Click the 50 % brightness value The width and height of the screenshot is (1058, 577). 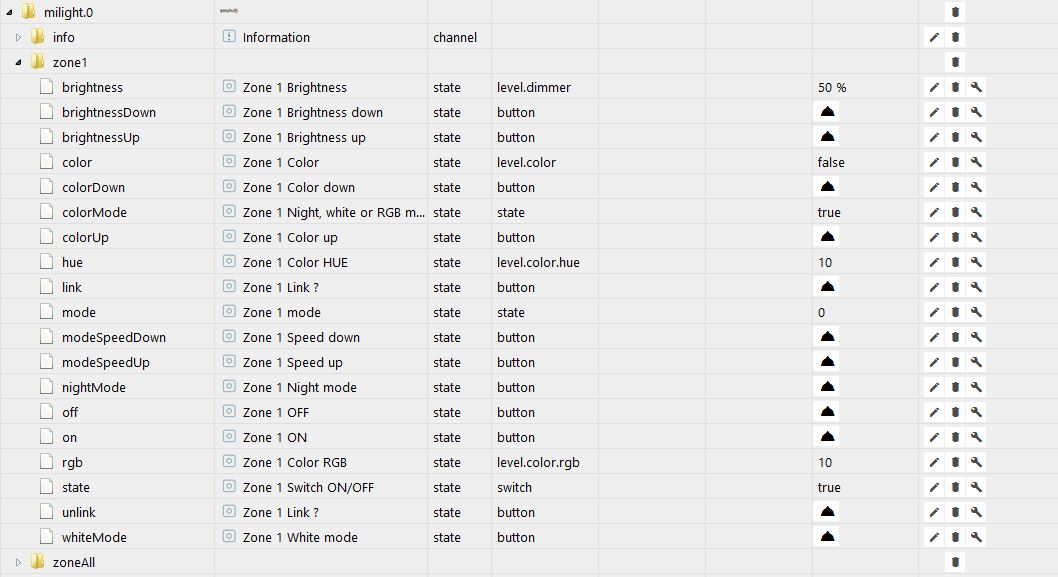tap(832, 88)
